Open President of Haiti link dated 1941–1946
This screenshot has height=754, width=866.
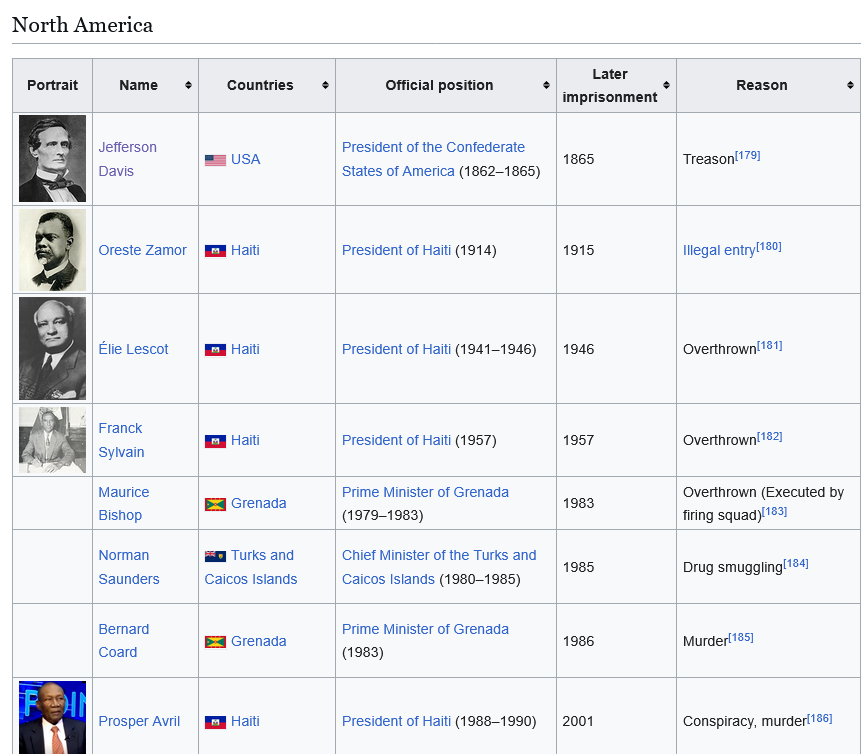[x=397, y=349]
